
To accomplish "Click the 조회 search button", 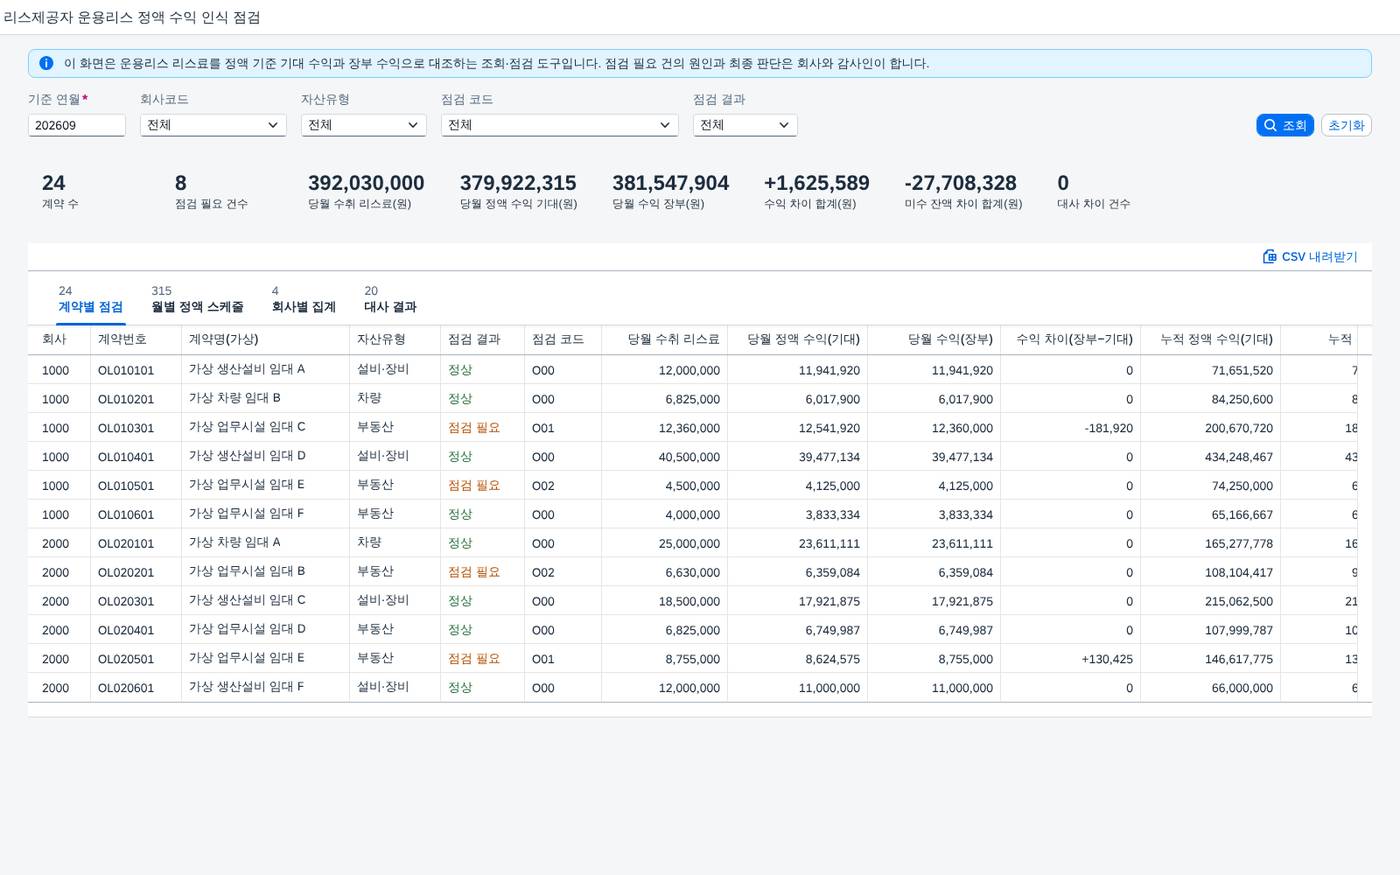I will point(1285,125).
